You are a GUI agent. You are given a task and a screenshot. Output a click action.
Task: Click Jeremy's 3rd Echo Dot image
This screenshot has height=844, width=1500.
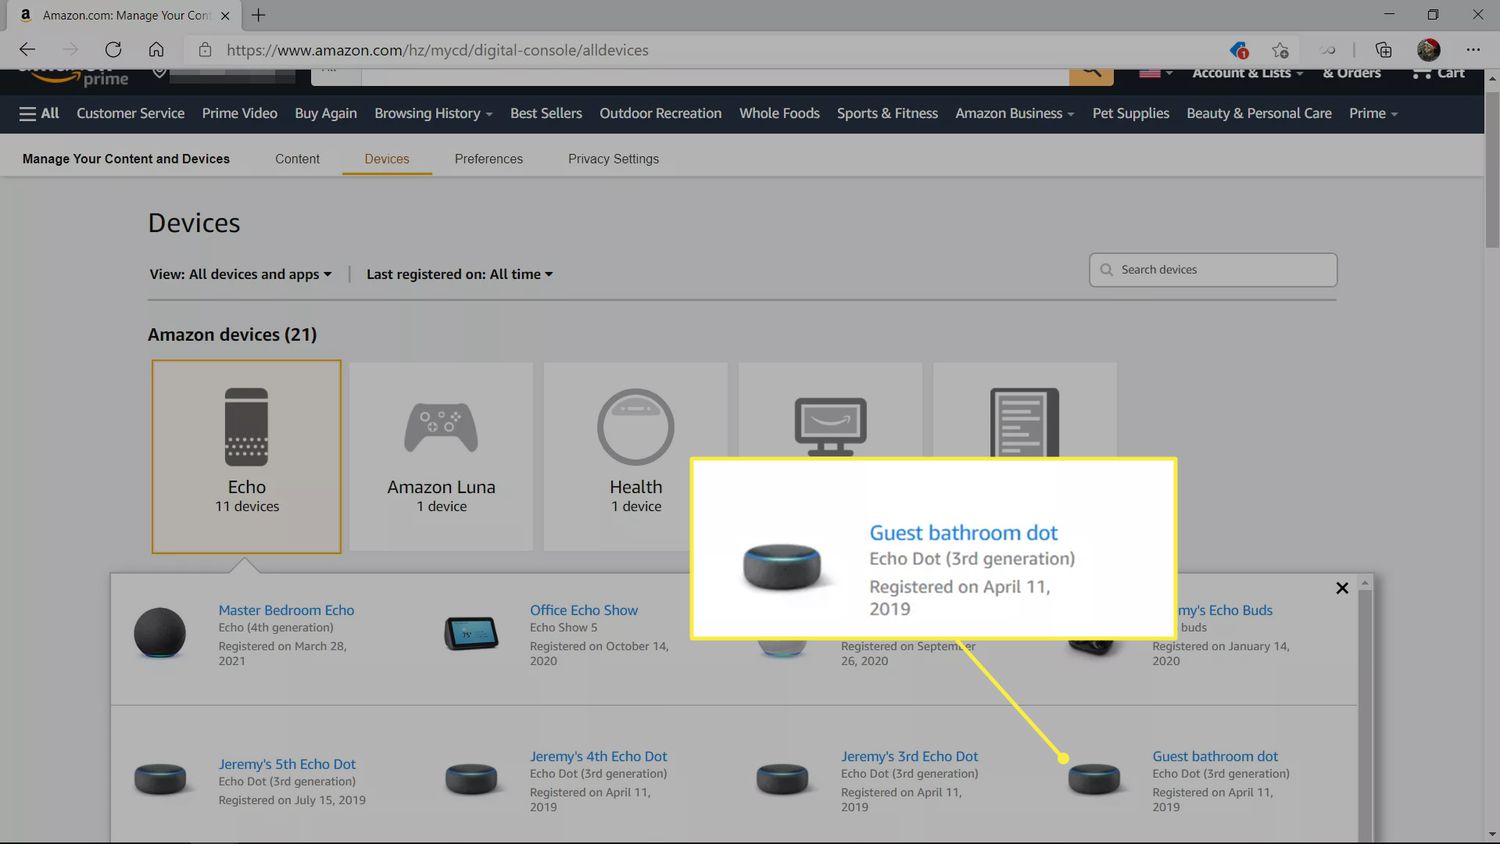click(x=782, y=779)
